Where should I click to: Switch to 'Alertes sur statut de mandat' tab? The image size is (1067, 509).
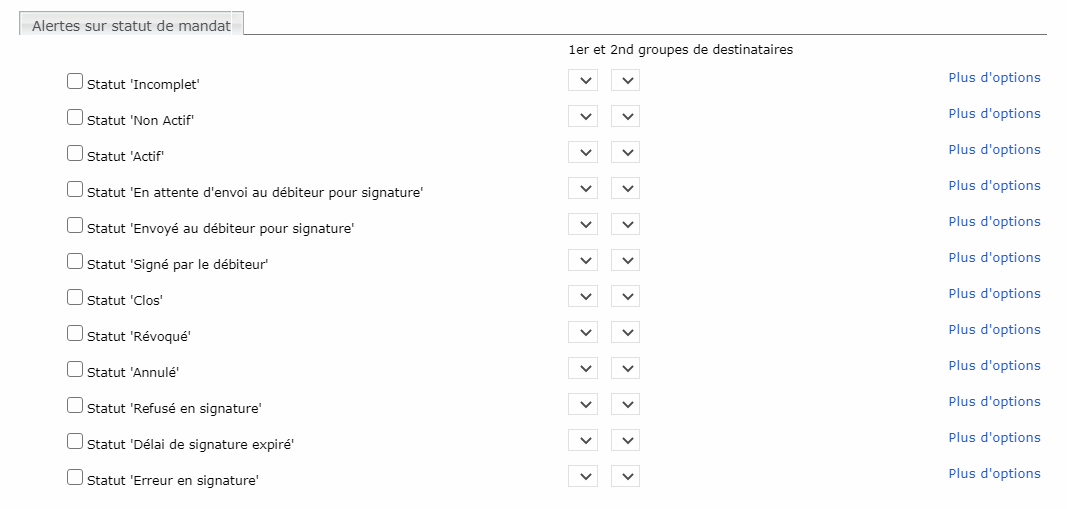click(131, 26)
